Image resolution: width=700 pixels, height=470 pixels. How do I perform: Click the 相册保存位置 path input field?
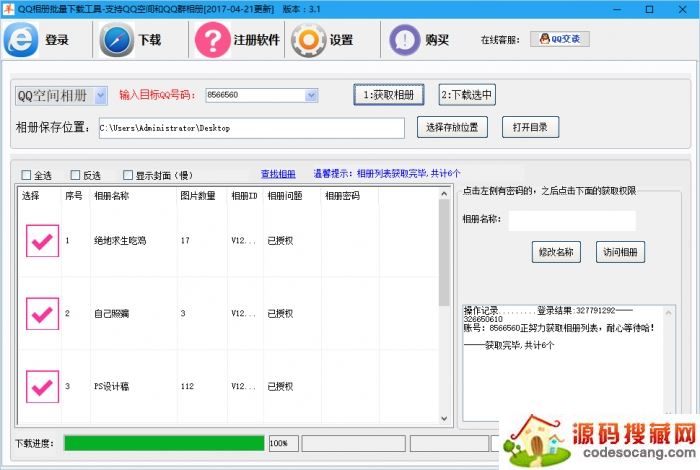250,128
